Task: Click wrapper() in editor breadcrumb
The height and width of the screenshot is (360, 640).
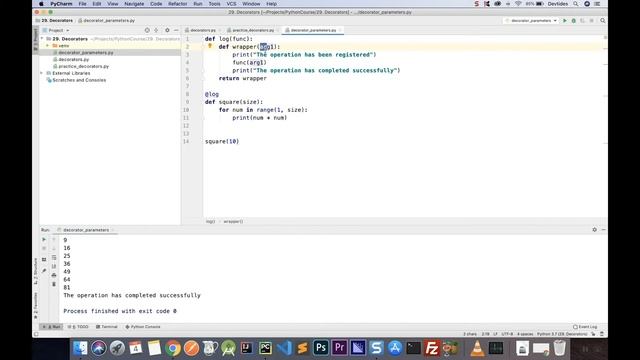Action: (x=233, y=221)
